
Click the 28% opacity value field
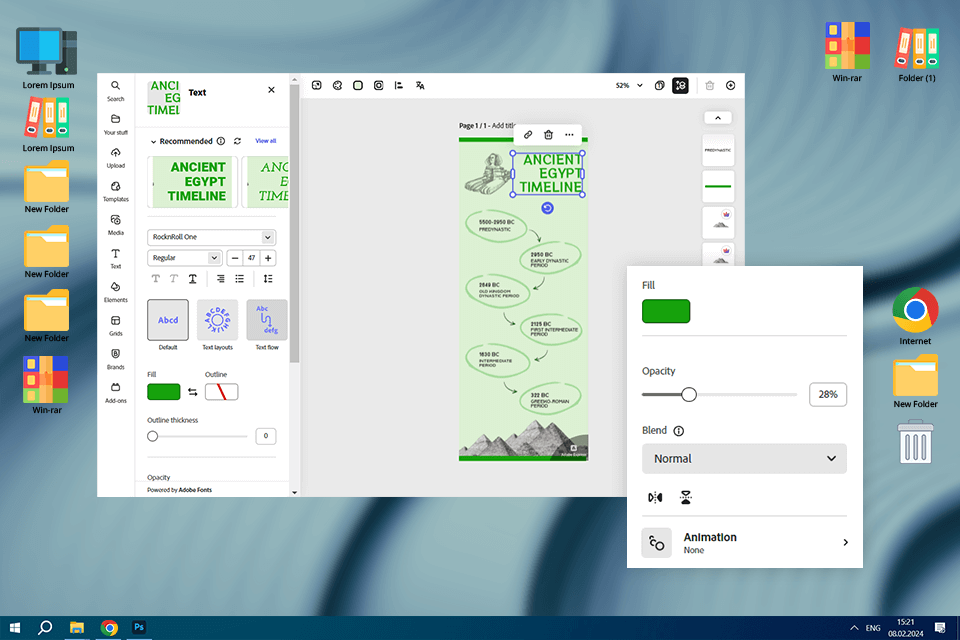click(x=828, y=394)
